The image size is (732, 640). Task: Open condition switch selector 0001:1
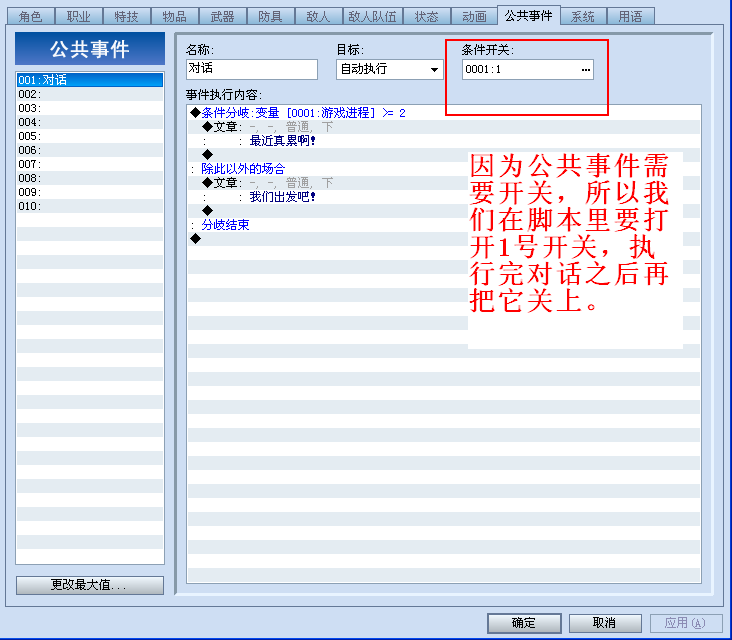point(528,70)
